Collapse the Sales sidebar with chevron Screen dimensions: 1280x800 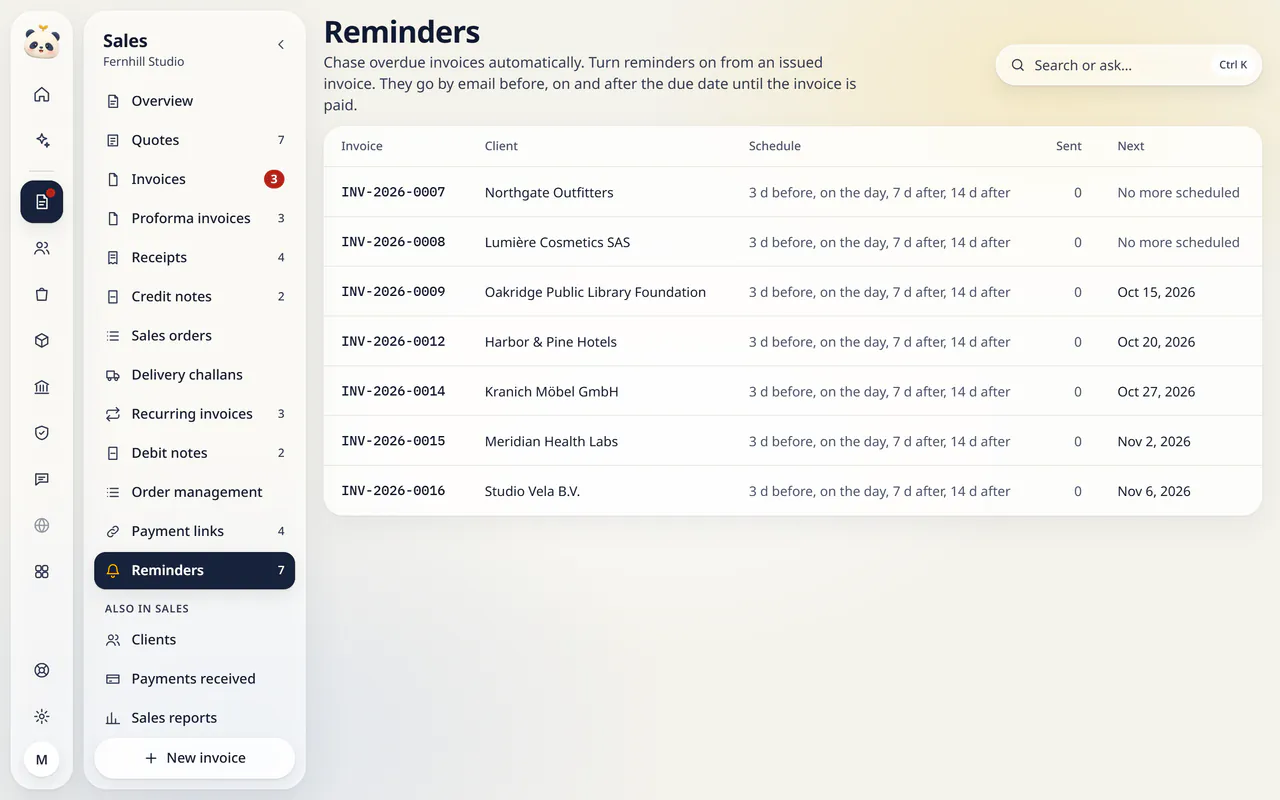281,45
